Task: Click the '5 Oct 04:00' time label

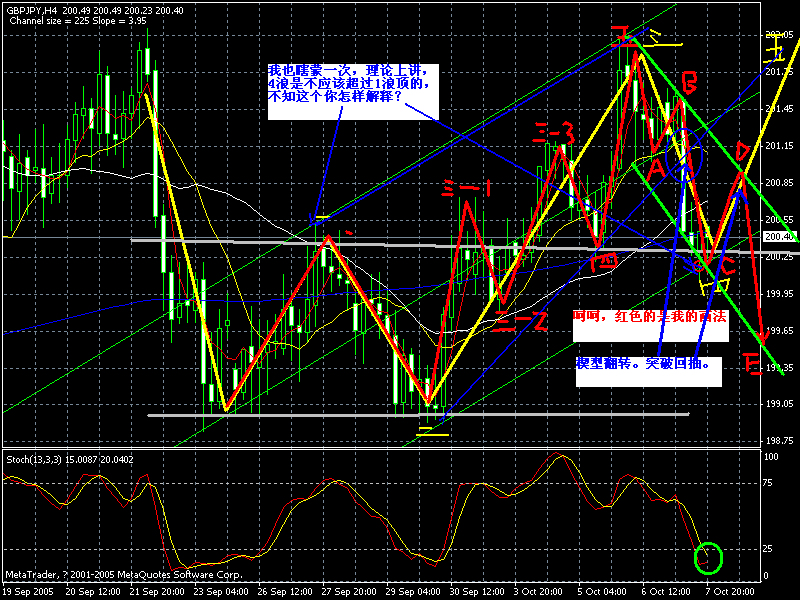Action: 602,592
